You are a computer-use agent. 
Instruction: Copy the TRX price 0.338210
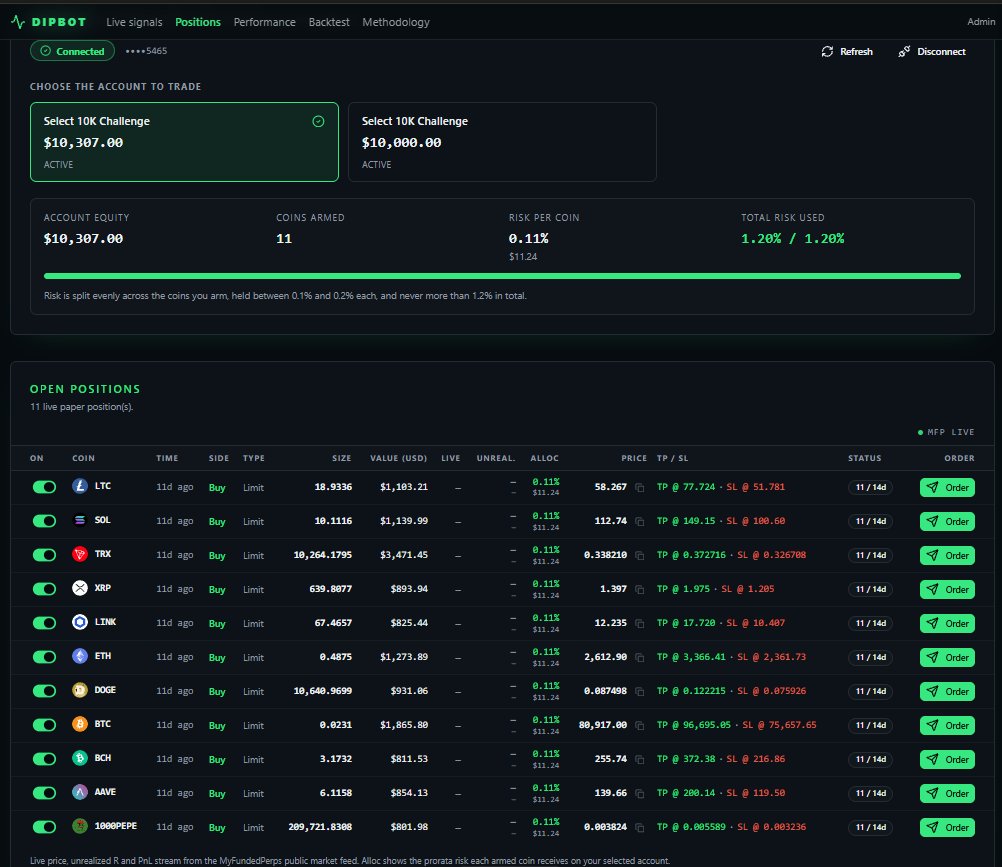point(640,555)
